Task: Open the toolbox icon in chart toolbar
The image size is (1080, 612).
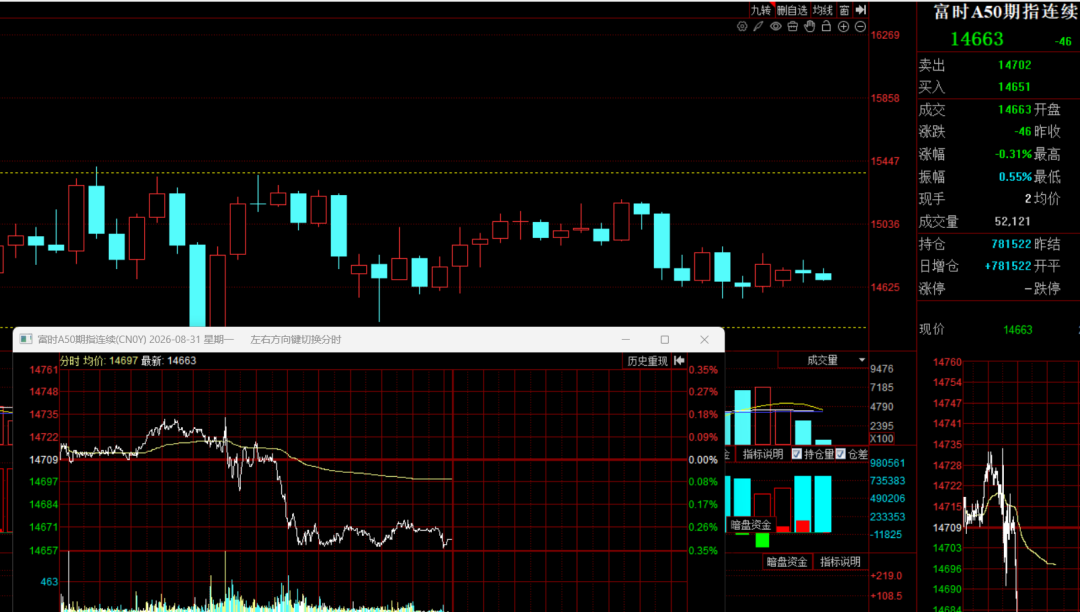Action: tap(793, 26)
